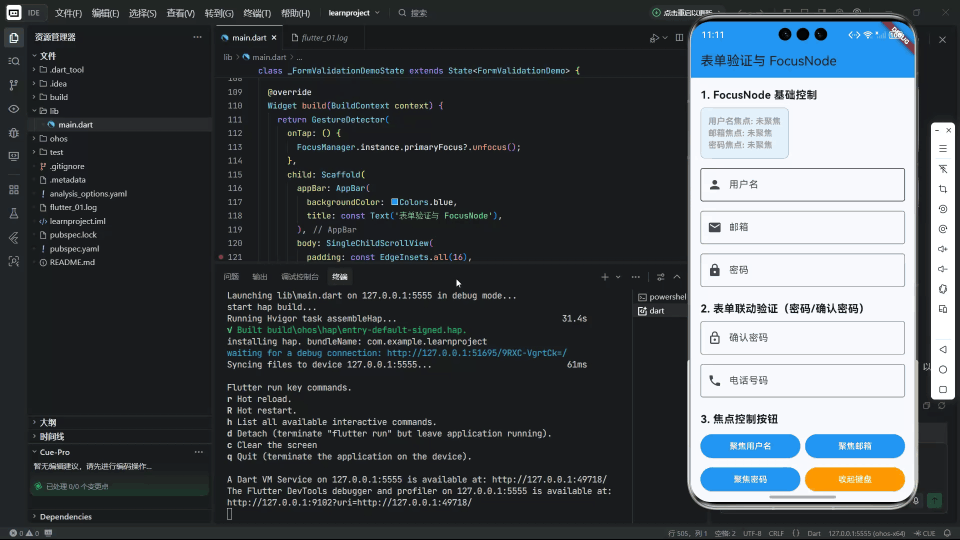The width and height of the screenshot is (960, 540).
Task: Click the emulator recent-apps square button
Action: point(943,389)
